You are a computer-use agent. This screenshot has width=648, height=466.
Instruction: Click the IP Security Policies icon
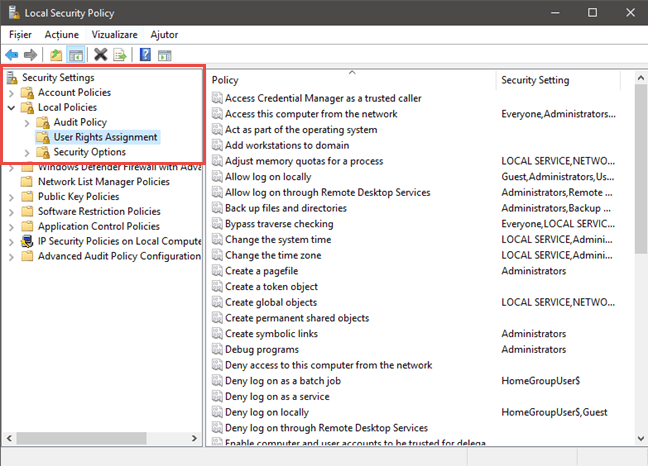point(27,241)
